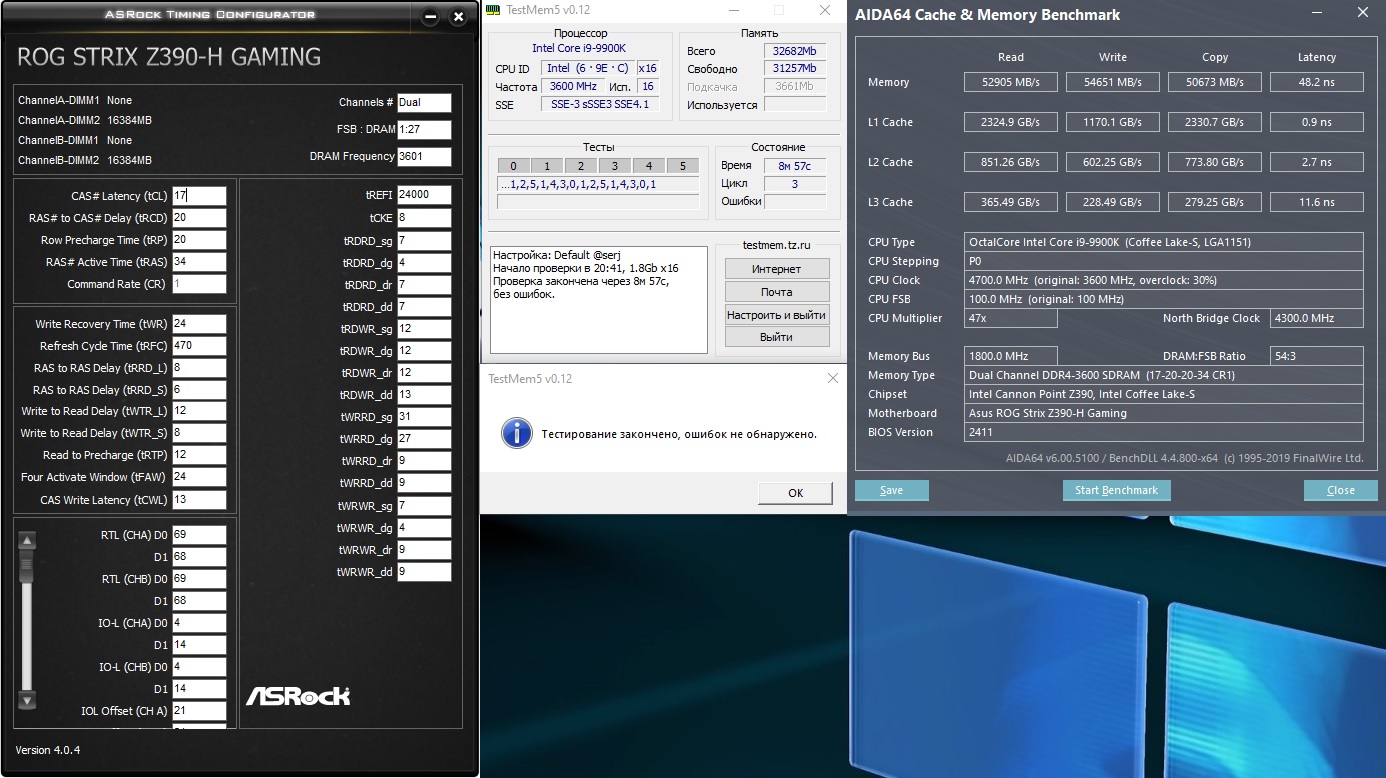Select test indicator 0 in TestMem5

point(513,166)
